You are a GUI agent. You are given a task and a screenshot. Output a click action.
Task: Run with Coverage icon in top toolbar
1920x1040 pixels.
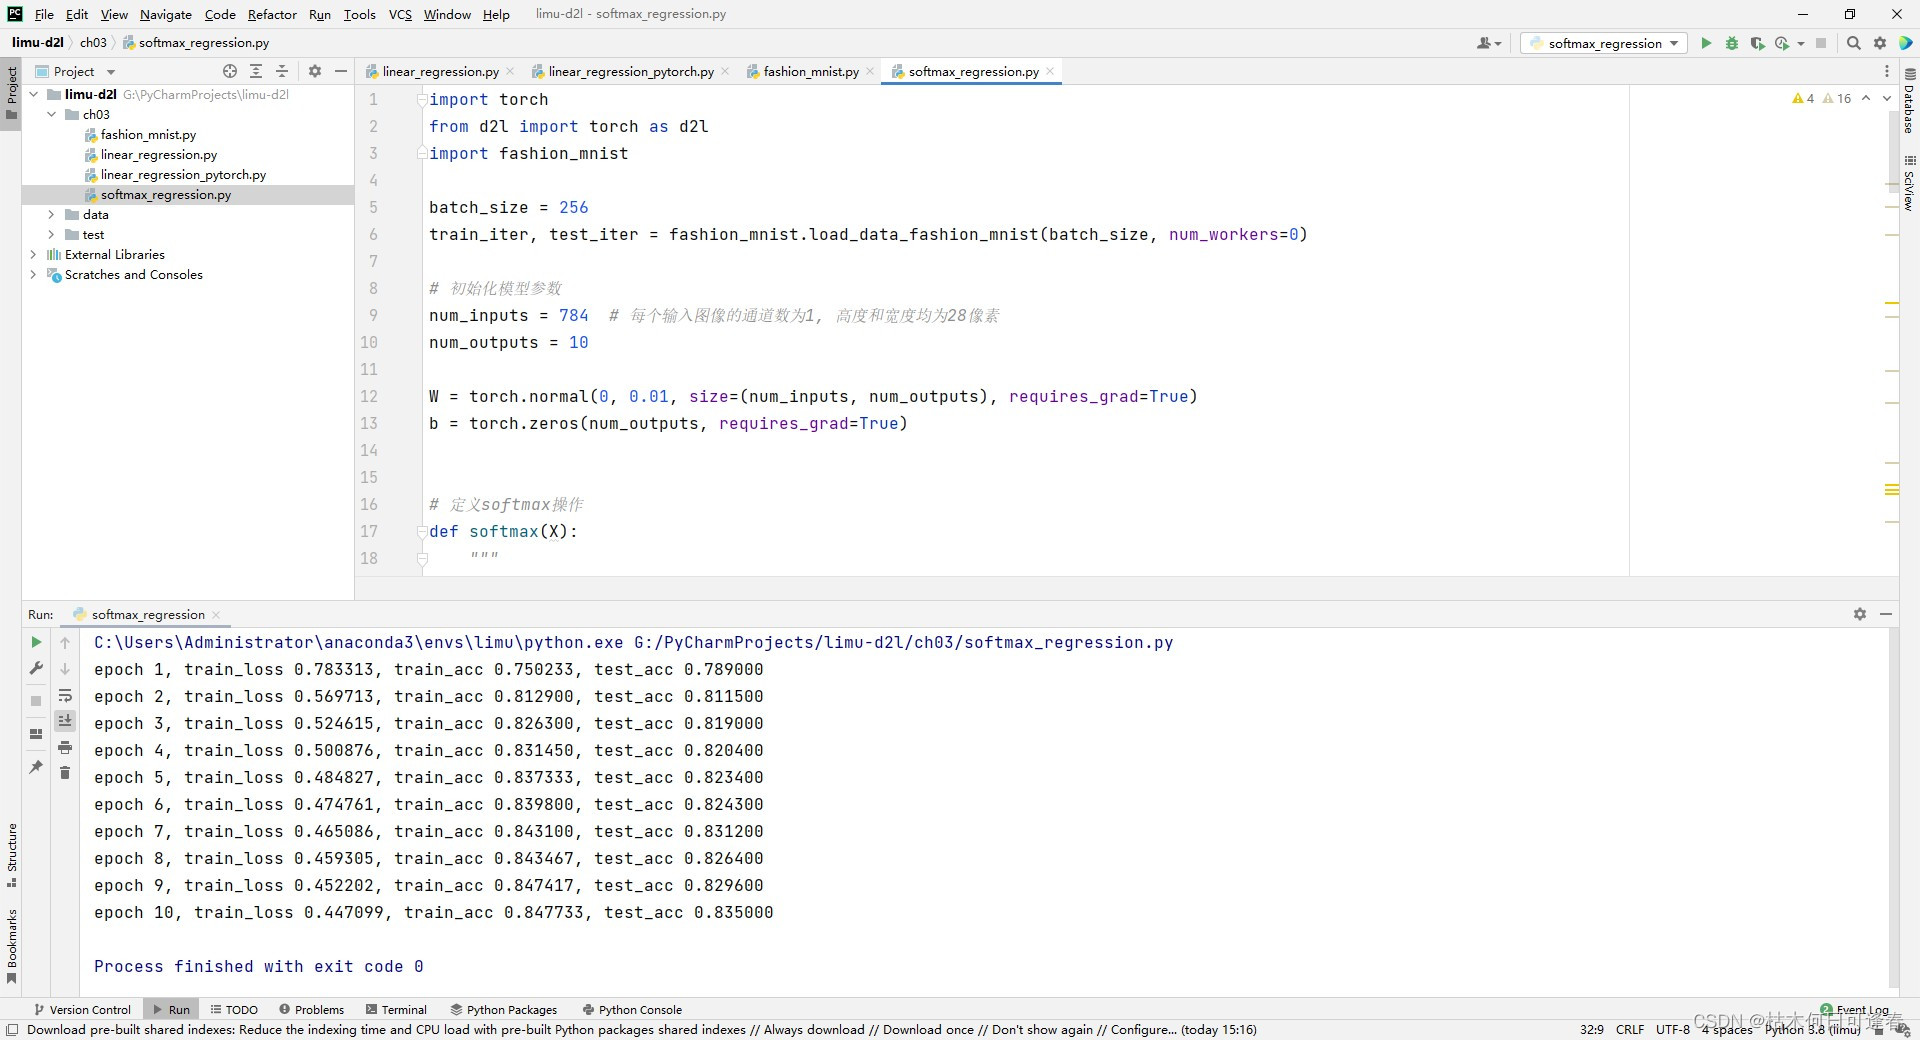(1757, 43)
